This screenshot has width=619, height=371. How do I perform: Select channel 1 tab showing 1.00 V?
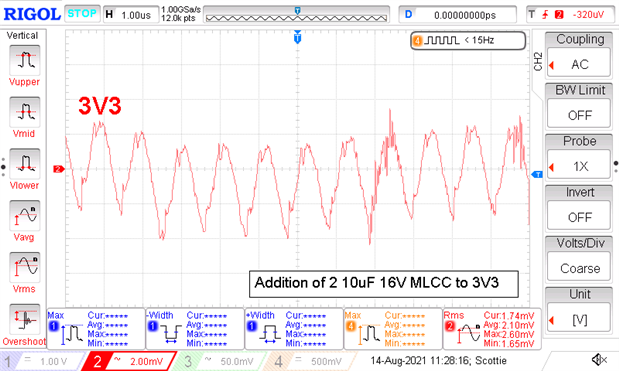(x=41, y=361)
